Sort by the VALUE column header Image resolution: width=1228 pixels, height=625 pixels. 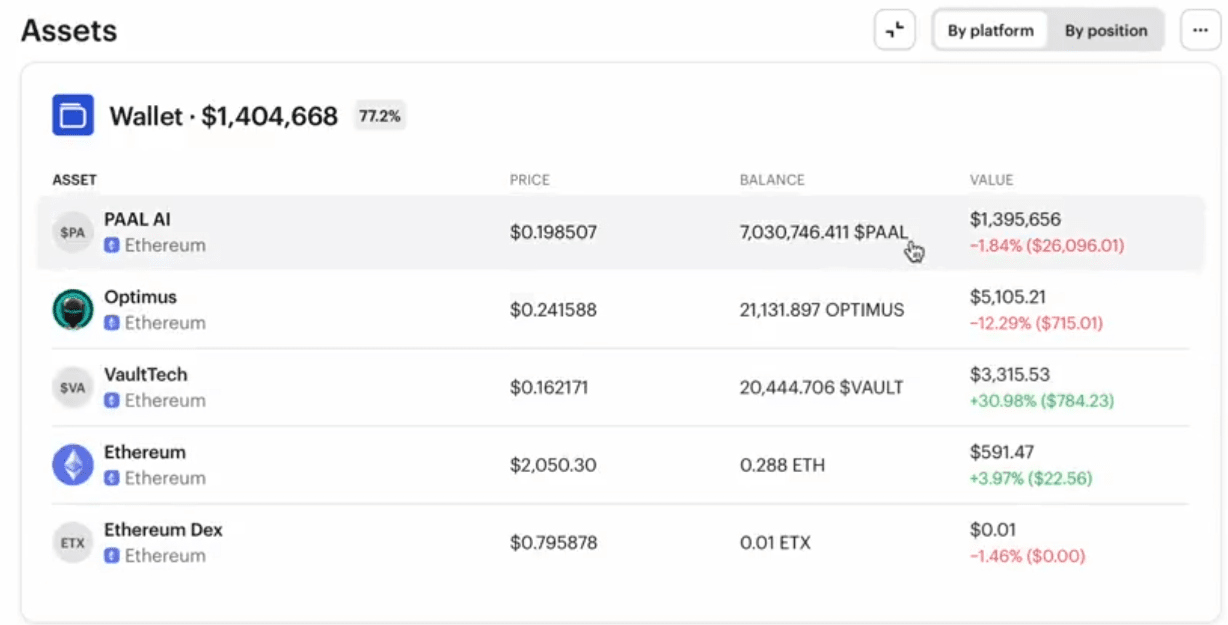(991, 180)
